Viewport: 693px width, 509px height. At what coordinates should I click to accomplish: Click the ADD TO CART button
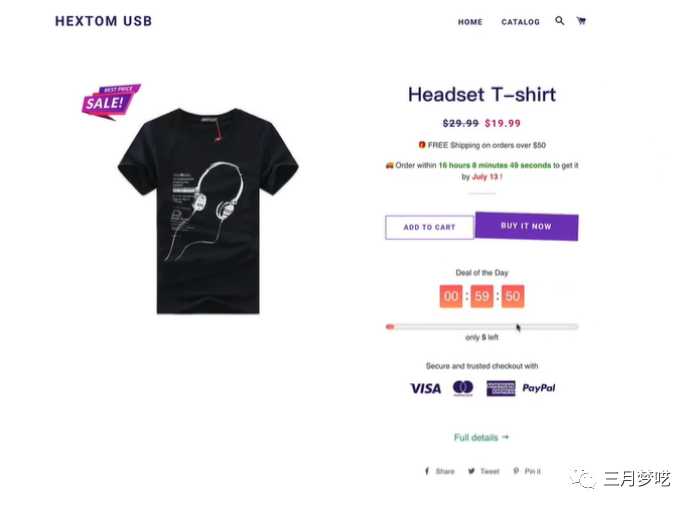(429, 227)
